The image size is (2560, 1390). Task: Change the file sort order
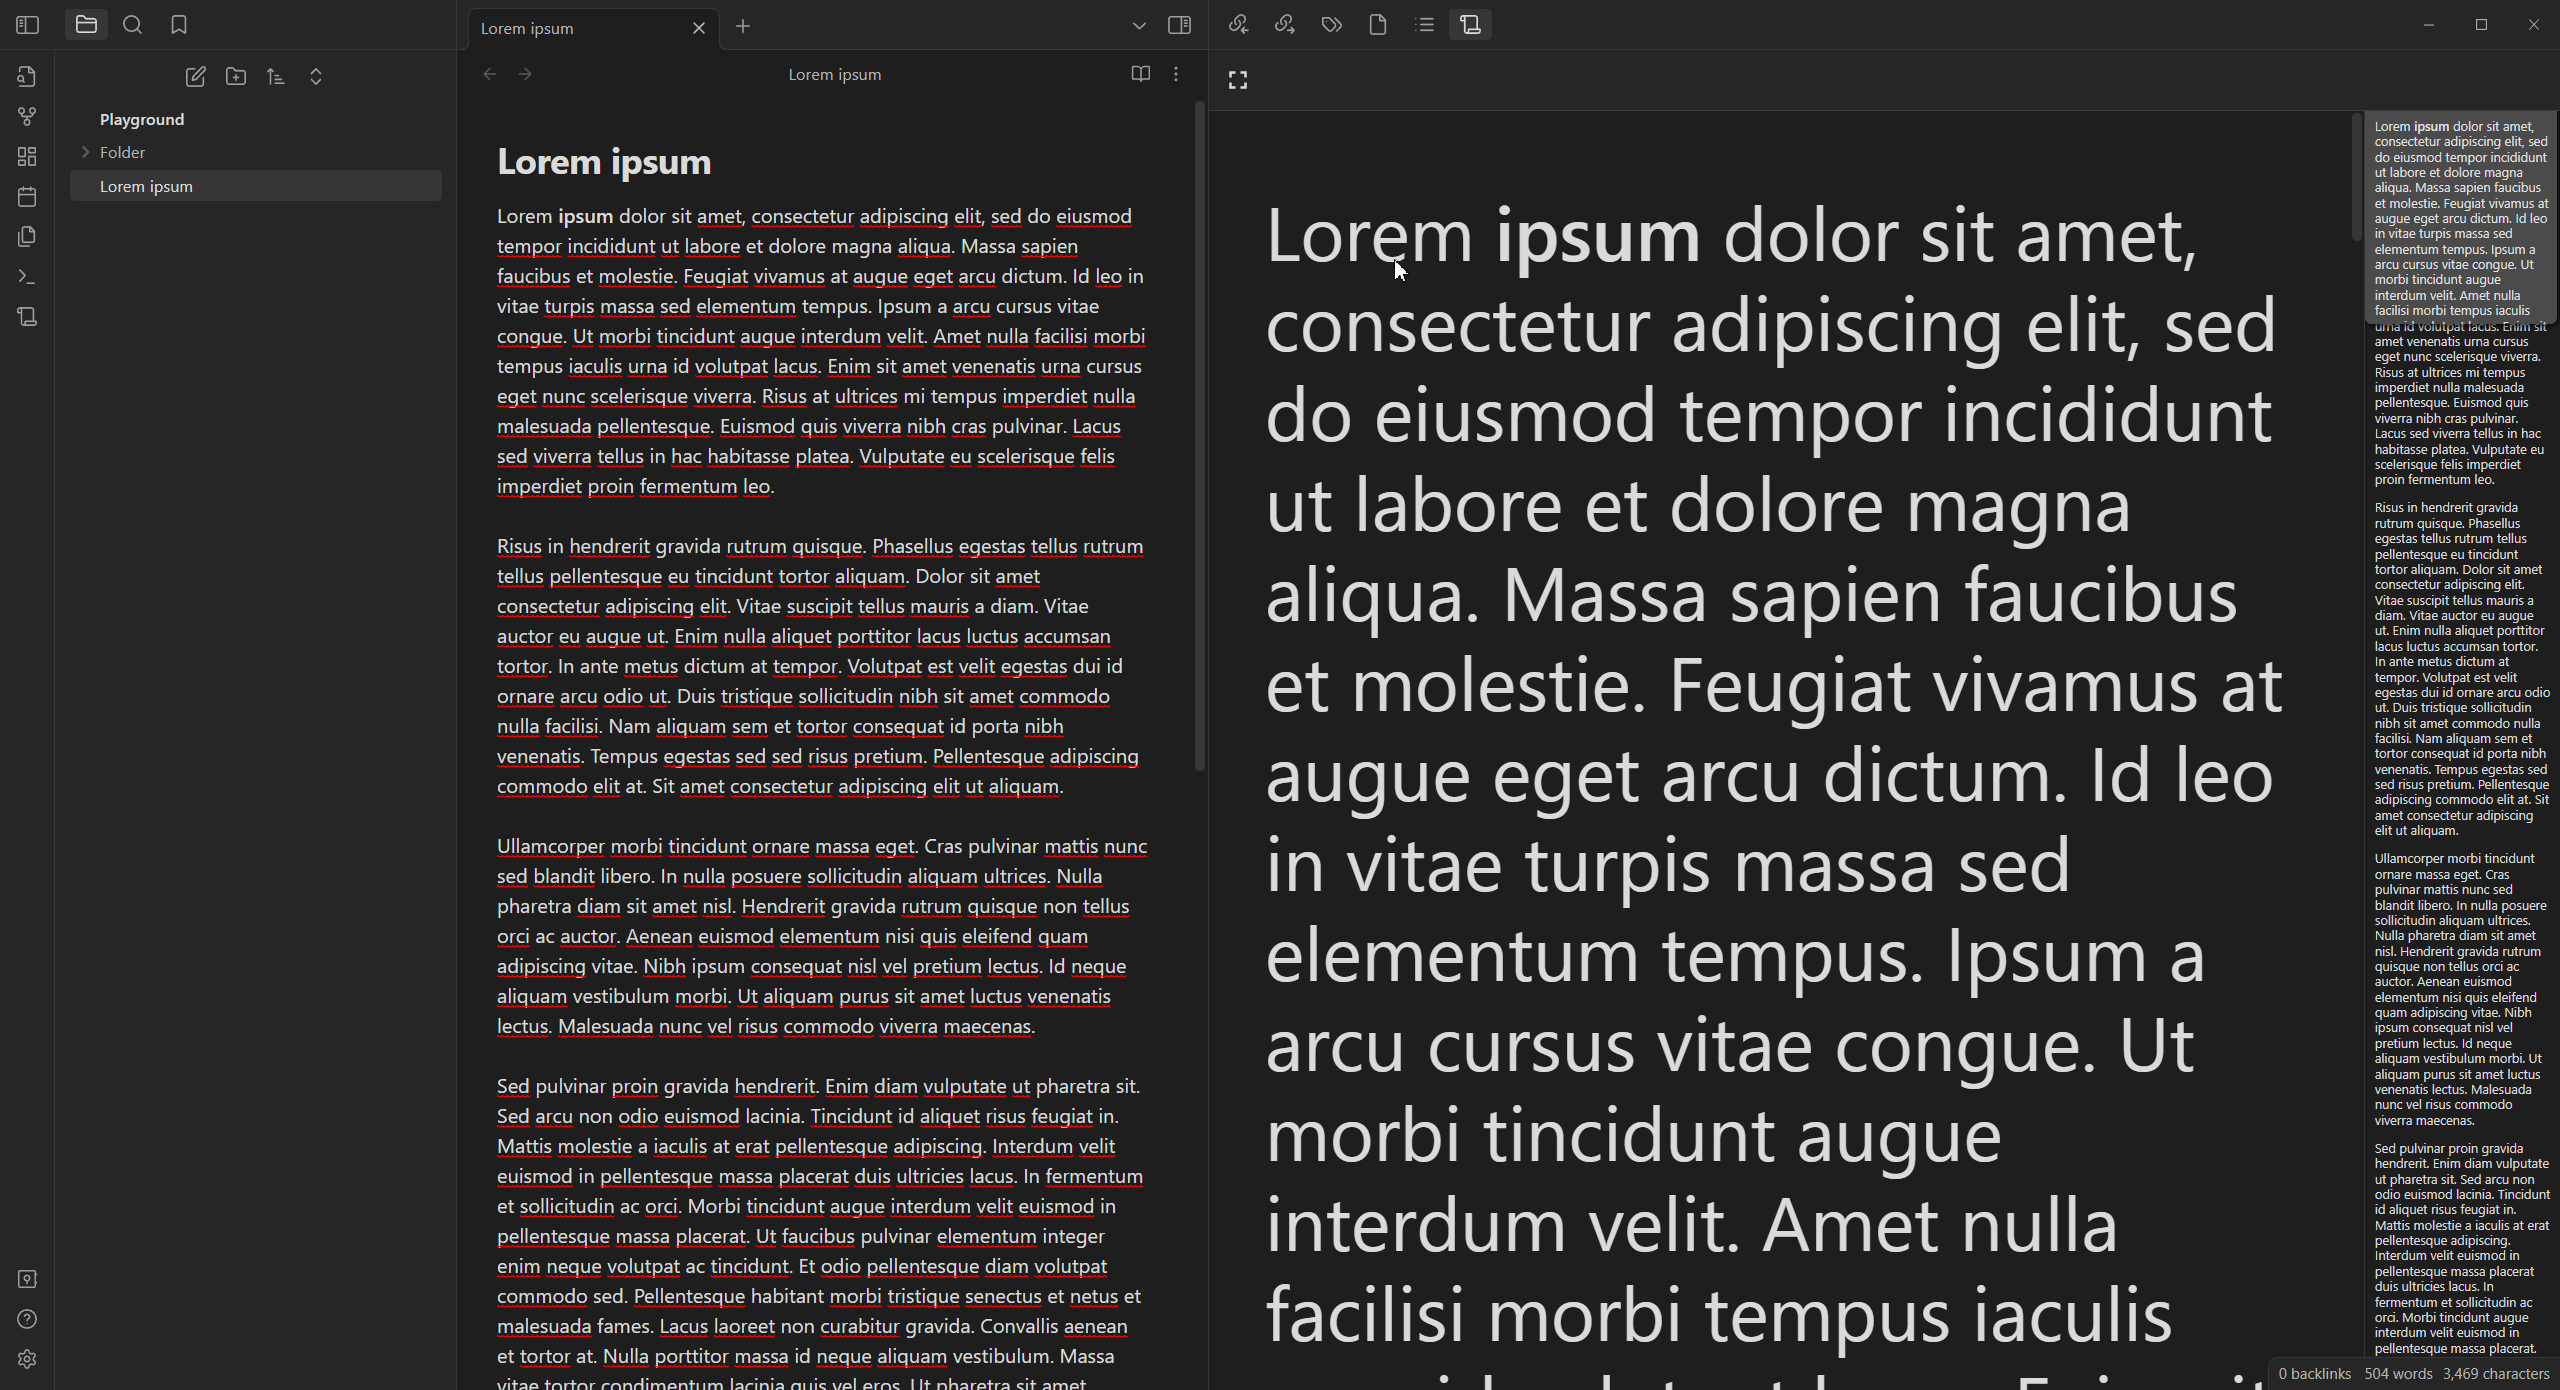tap(276, 77)
